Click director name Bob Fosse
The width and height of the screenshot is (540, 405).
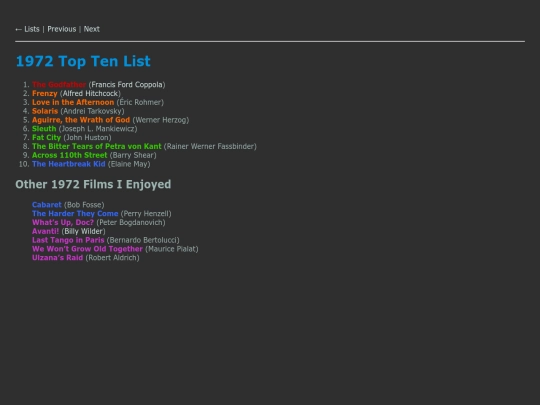point(84,205)
